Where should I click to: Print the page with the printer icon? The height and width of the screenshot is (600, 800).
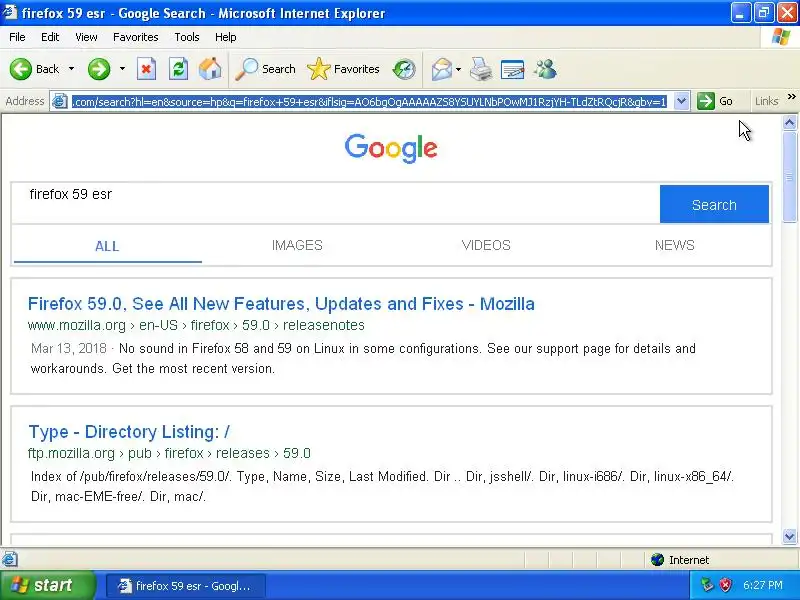pos(481,69)
